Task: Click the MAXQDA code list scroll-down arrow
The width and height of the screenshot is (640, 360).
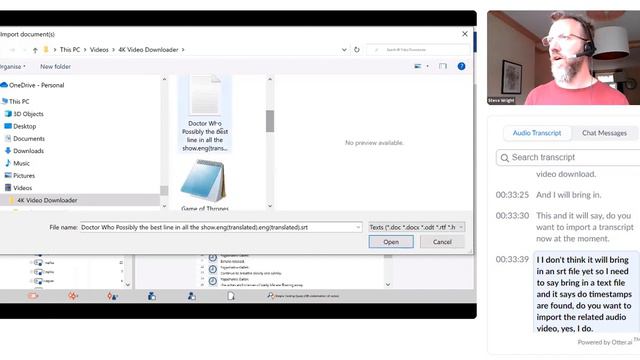Action: [x=128, y=284]
